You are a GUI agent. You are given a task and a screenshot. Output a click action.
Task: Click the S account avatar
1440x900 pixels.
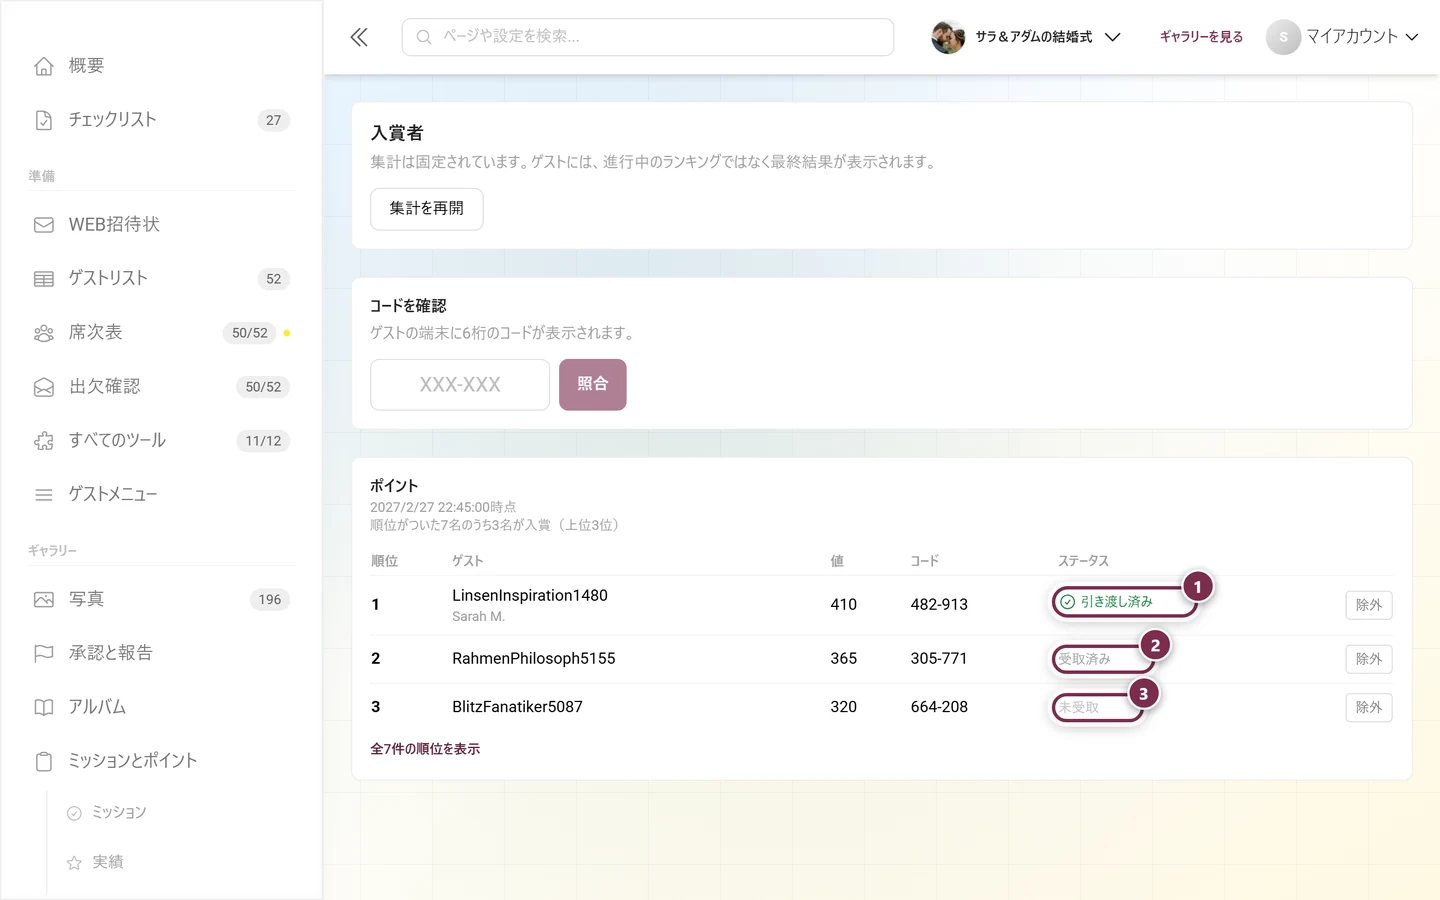(x=1283, y=37)
